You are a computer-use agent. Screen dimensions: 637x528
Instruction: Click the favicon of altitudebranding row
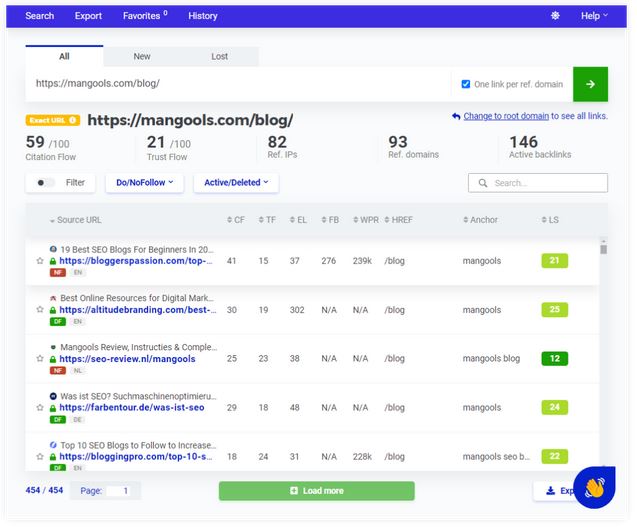53,298
